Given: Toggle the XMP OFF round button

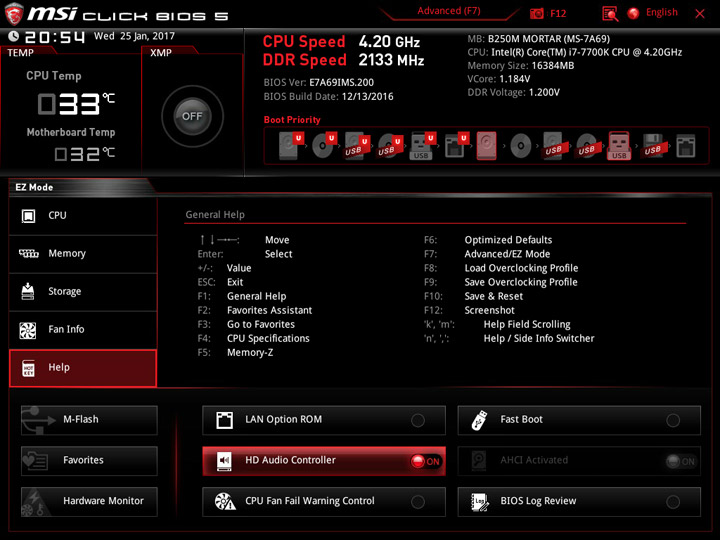Looking at the screenshot, I should [x=192, y=116].
